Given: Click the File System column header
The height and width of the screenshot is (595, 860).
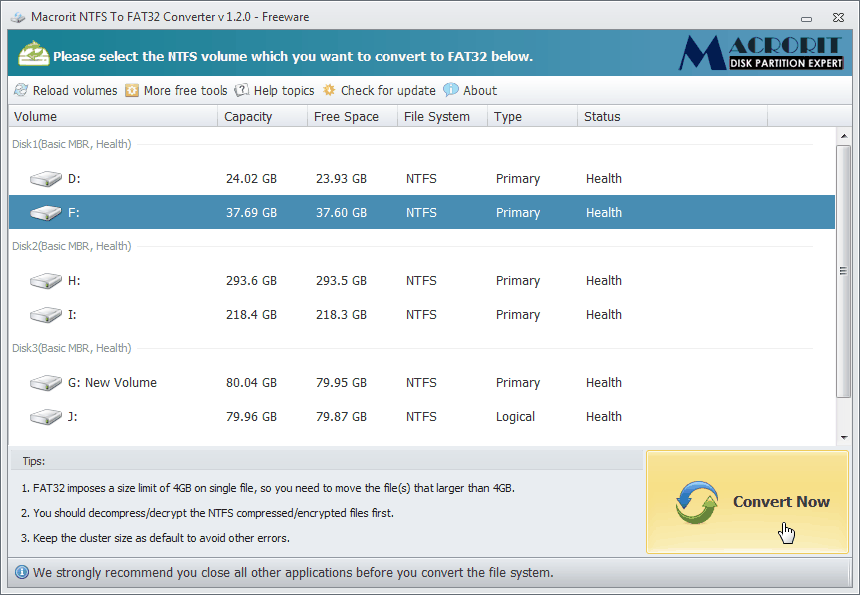Looking at the screenshot, I should 438,116.
